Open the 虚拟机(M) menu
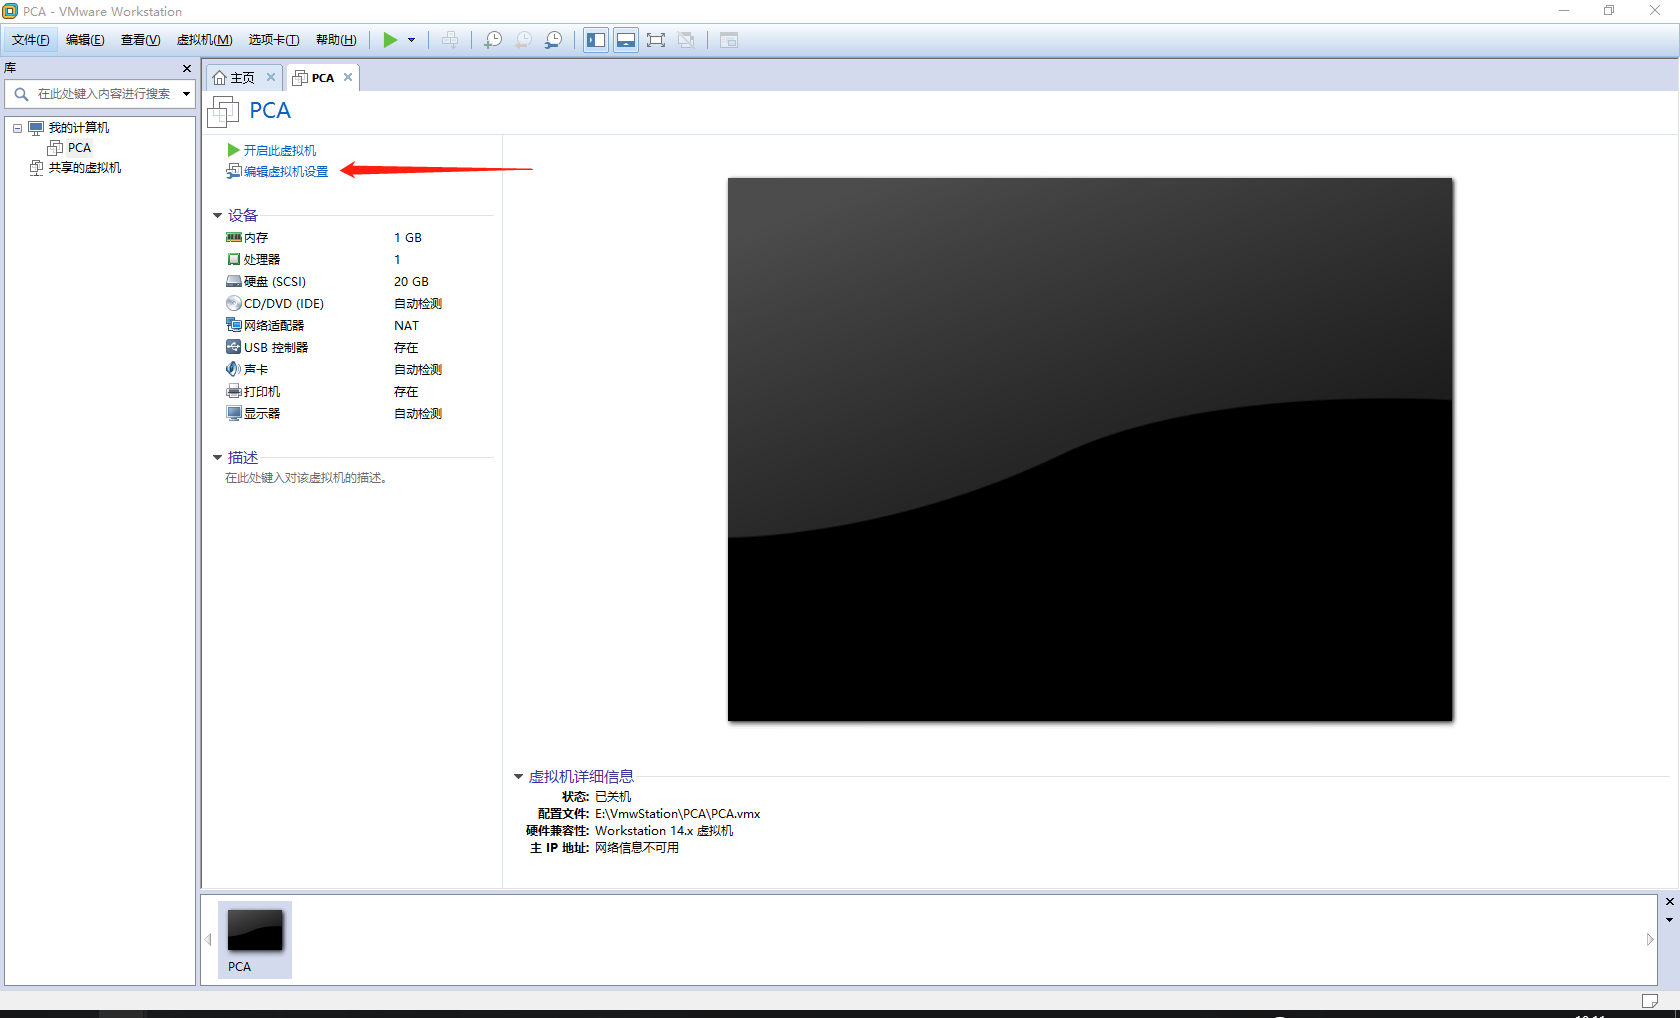 pos(204,40)
